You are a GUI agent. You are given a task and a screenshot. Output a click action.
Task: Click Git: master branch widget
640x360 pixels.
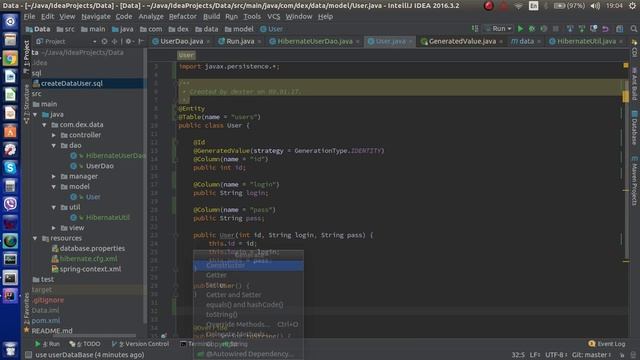click(591, 355)
